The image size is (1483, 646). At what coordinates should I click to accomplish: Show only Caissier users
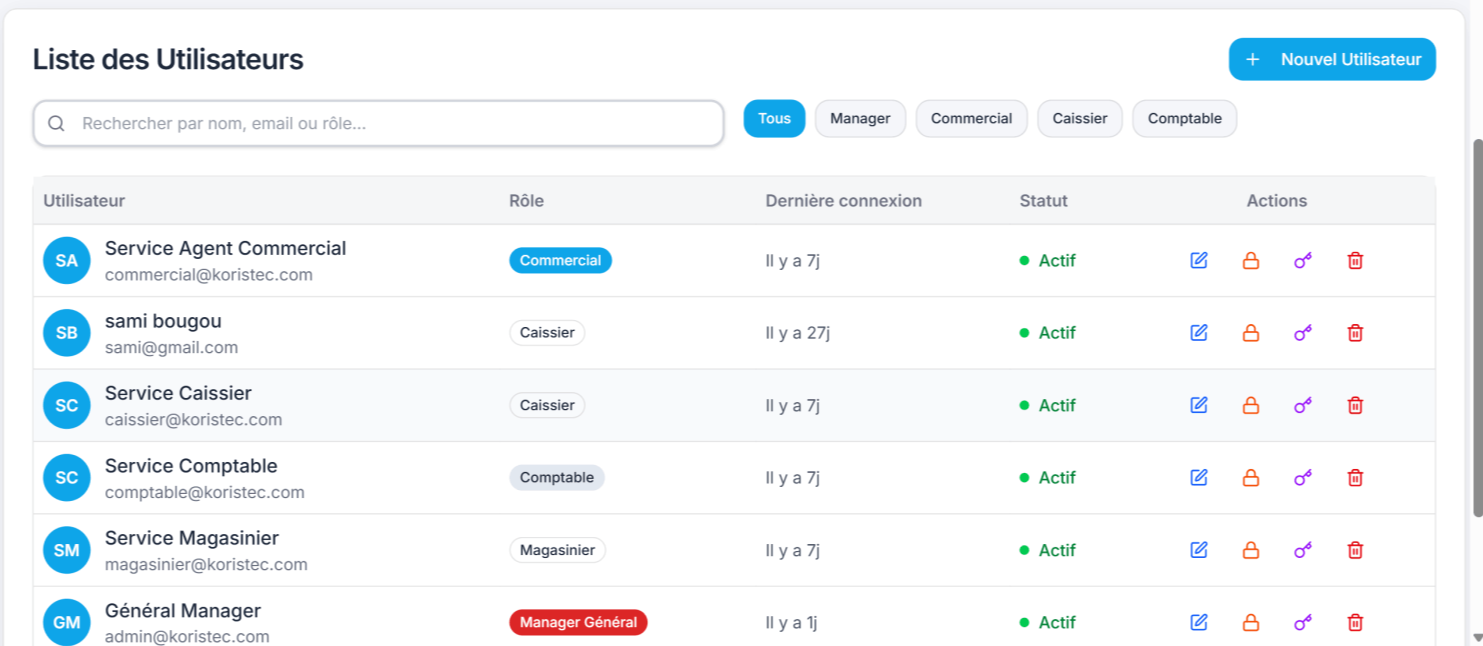1080,119
